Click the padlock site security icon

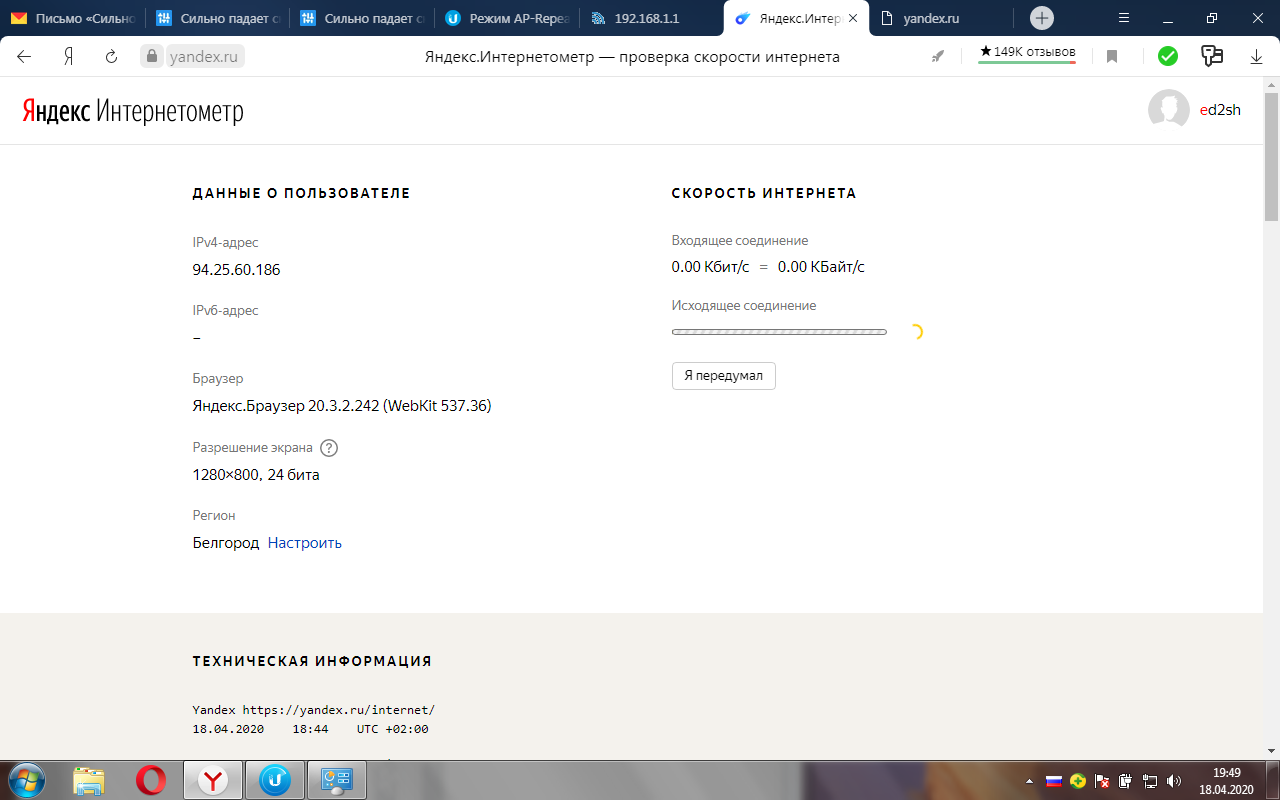153,57
